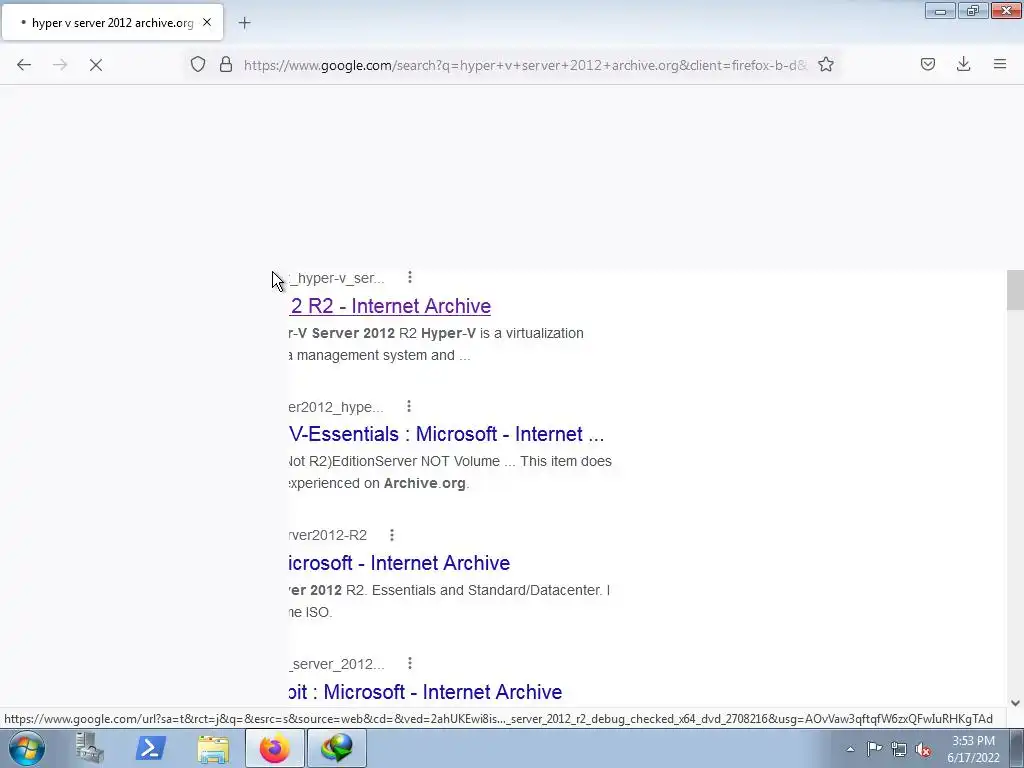Click the page vertical scrollbar thumb
This screenshot has width=1024, height=768.
1015,290
